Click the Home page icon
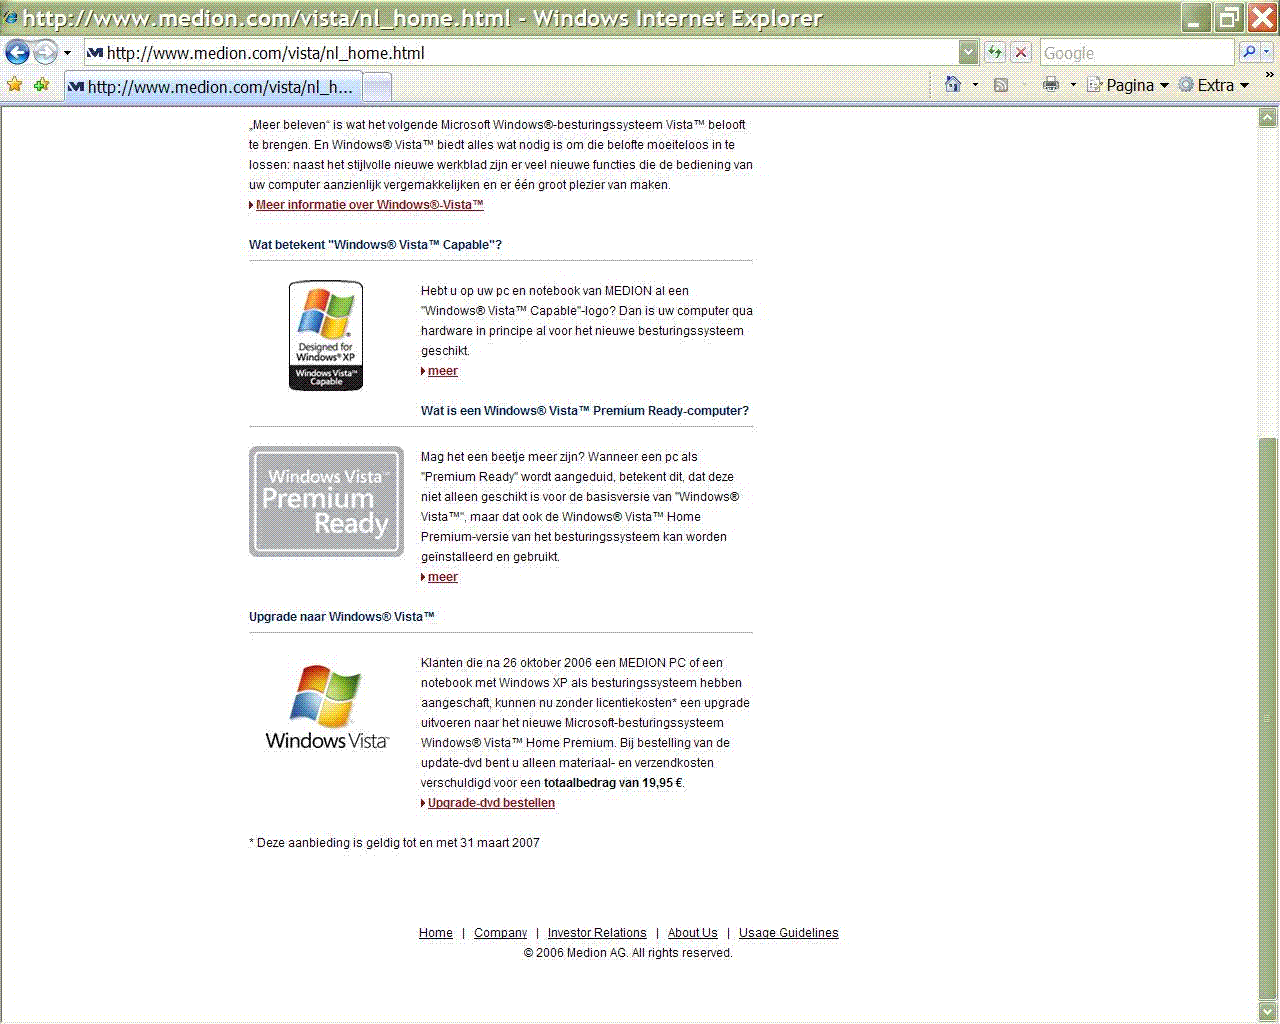This screenshot has width=1280, height=1024. (953, 85)
